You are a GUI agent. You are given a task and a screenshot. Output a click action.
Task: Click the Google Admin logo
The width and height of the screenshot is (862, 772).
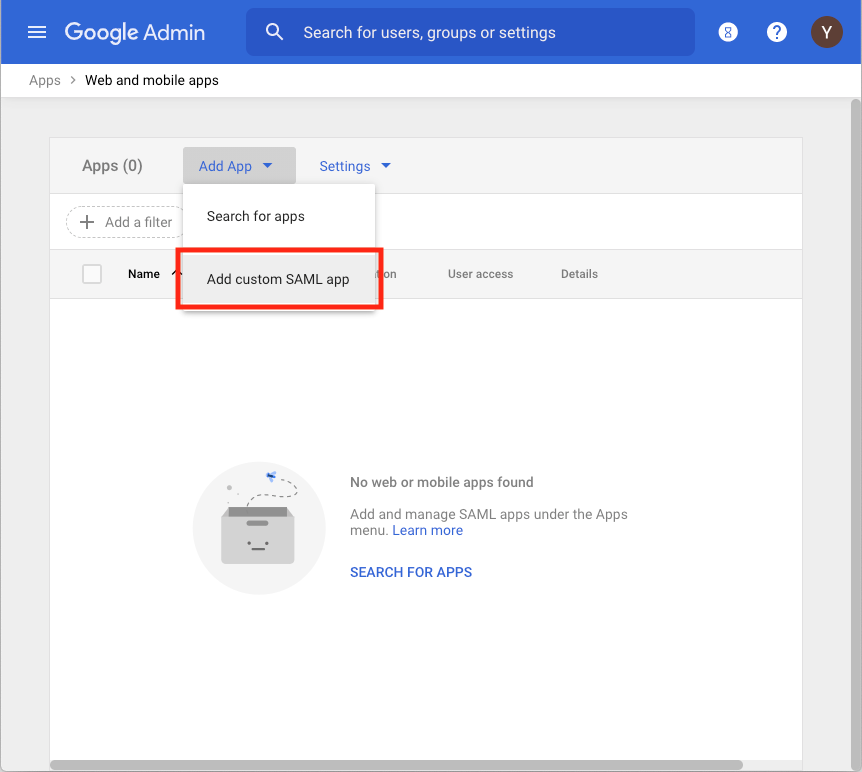[x=135, y=32]
